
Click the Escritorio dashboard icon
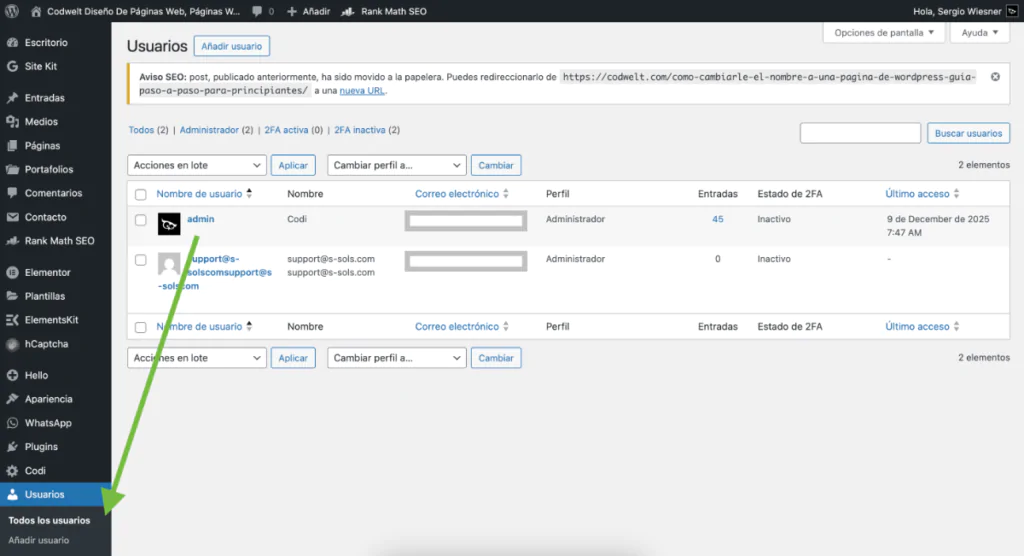point(12,42)
